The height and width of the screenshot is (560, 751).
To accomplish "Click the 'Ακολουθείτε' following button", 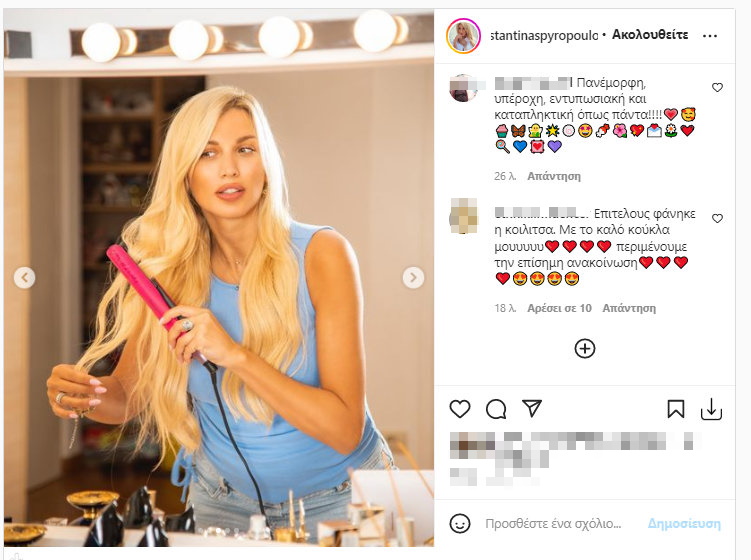I will coord(650,35).
